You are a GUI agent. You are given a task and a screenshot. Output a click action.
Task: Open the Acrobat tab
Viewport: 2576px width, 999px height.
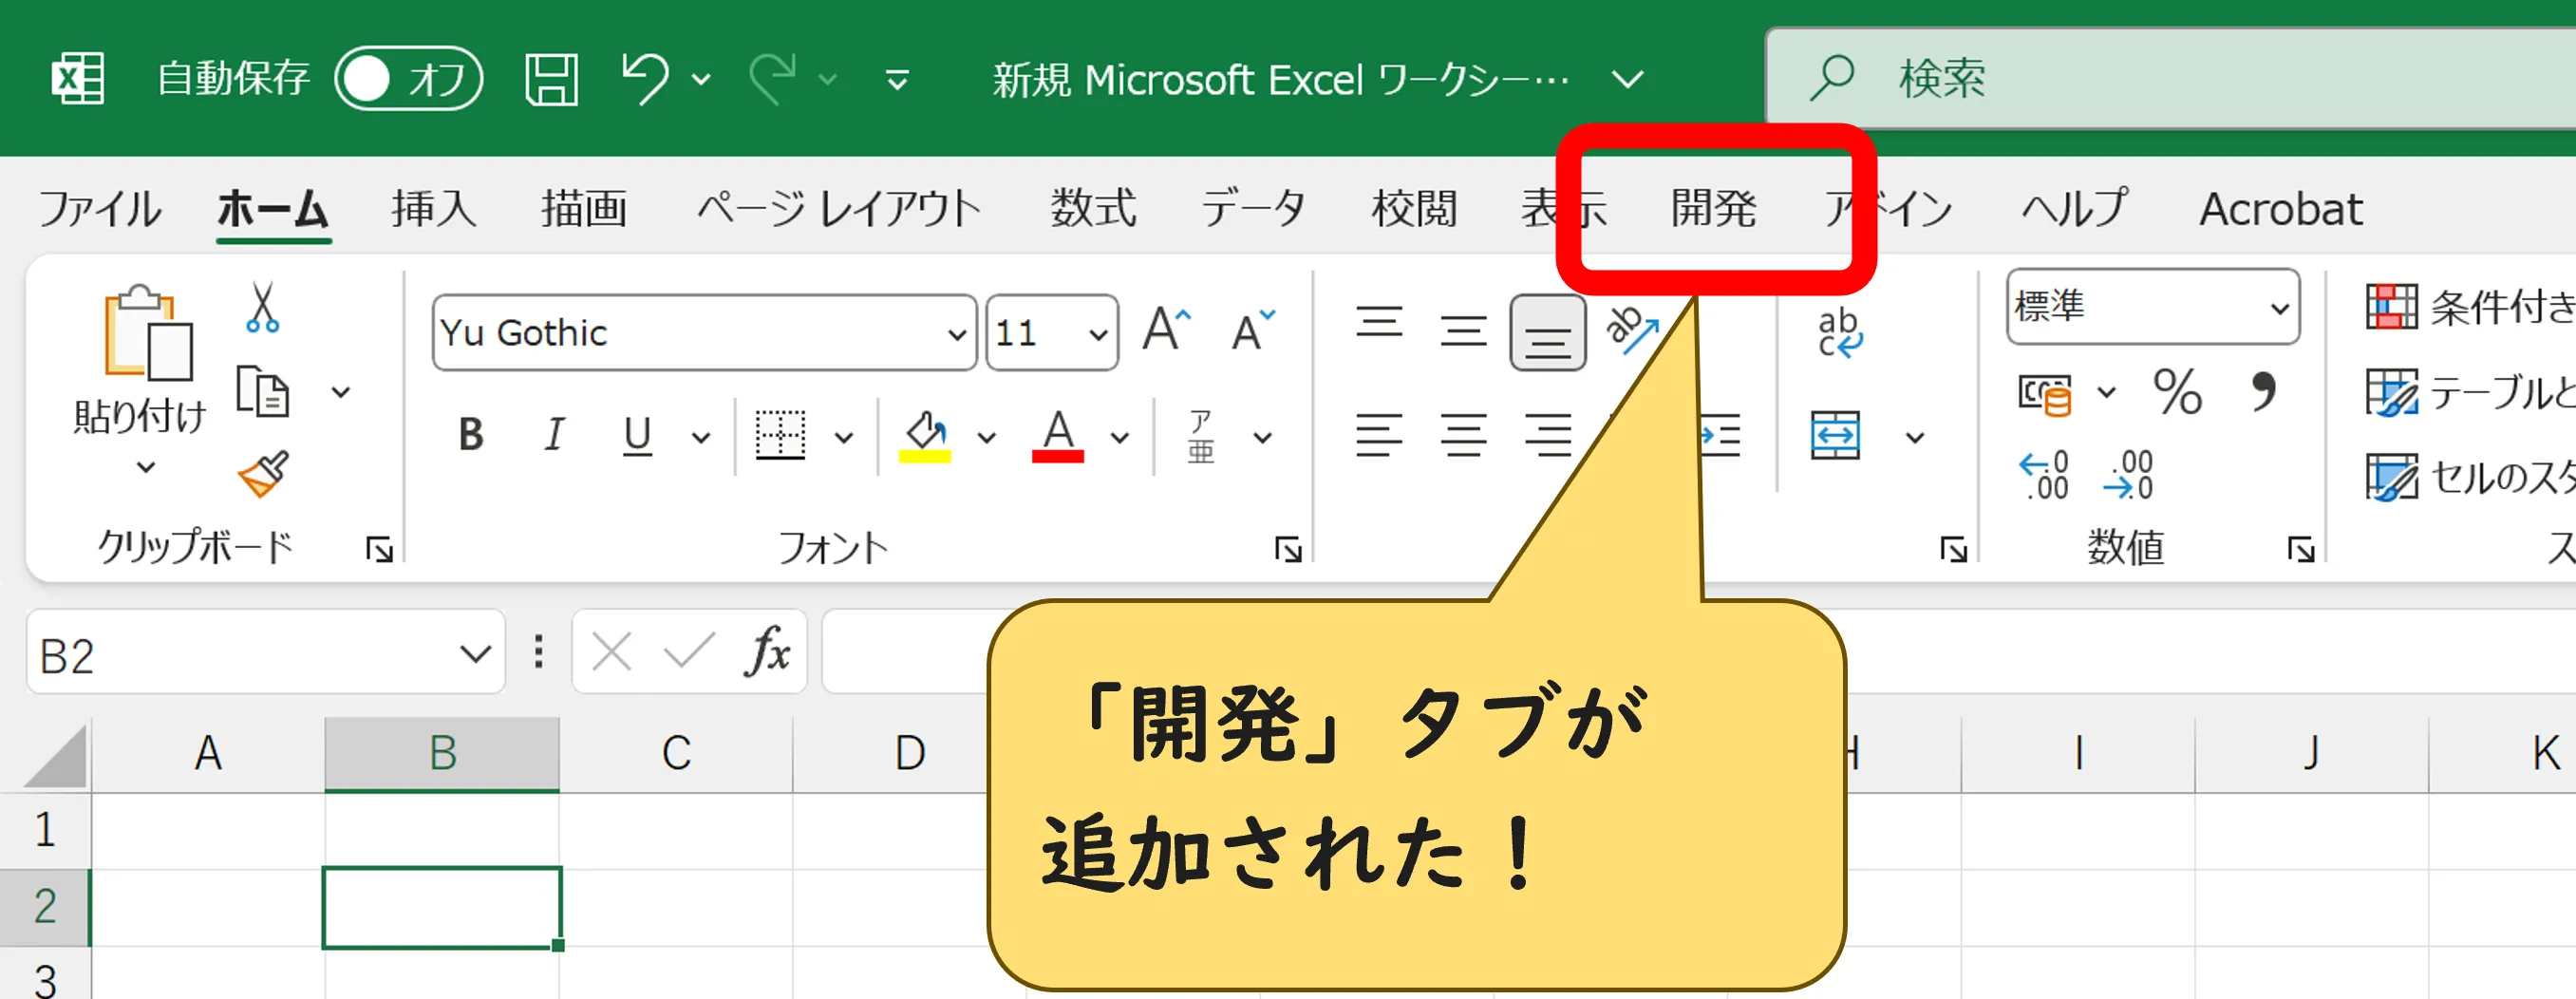(2281, 208)
